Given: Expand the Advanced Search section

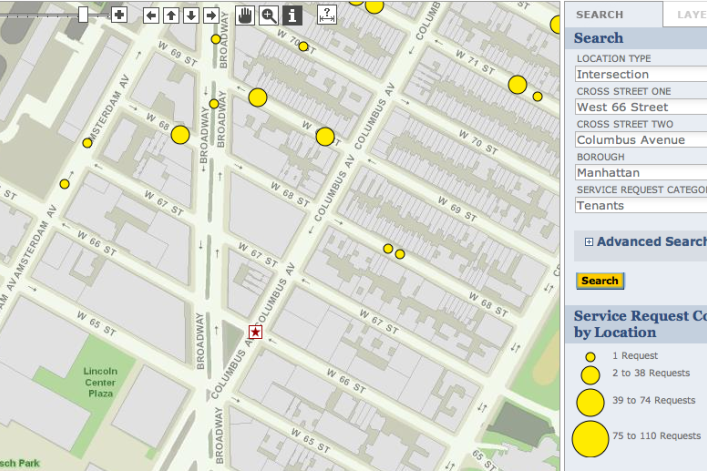Looking at the screenshot, I should [x=589, y=242].
